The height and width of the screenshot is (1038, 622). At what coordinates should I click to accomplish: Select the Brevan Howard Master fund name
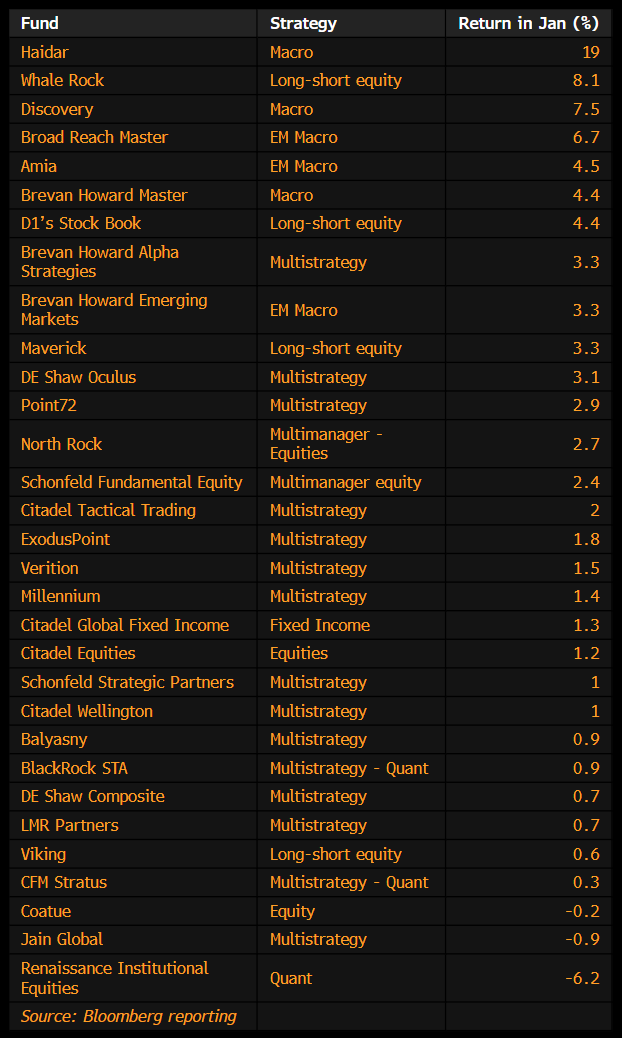click(x=104, y=195)
